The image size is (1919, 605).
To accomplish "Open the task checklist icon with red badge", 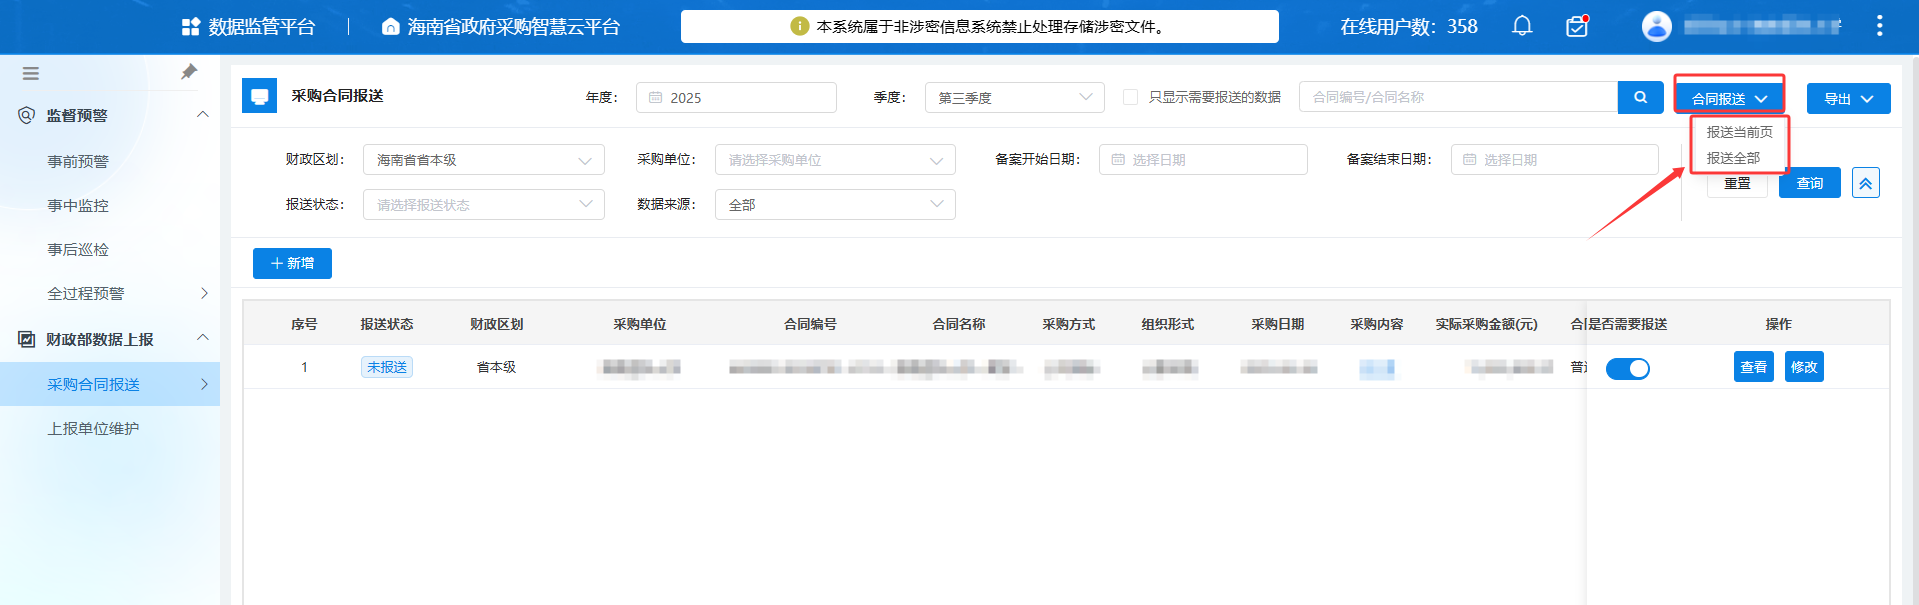I will click(1577, 26).
